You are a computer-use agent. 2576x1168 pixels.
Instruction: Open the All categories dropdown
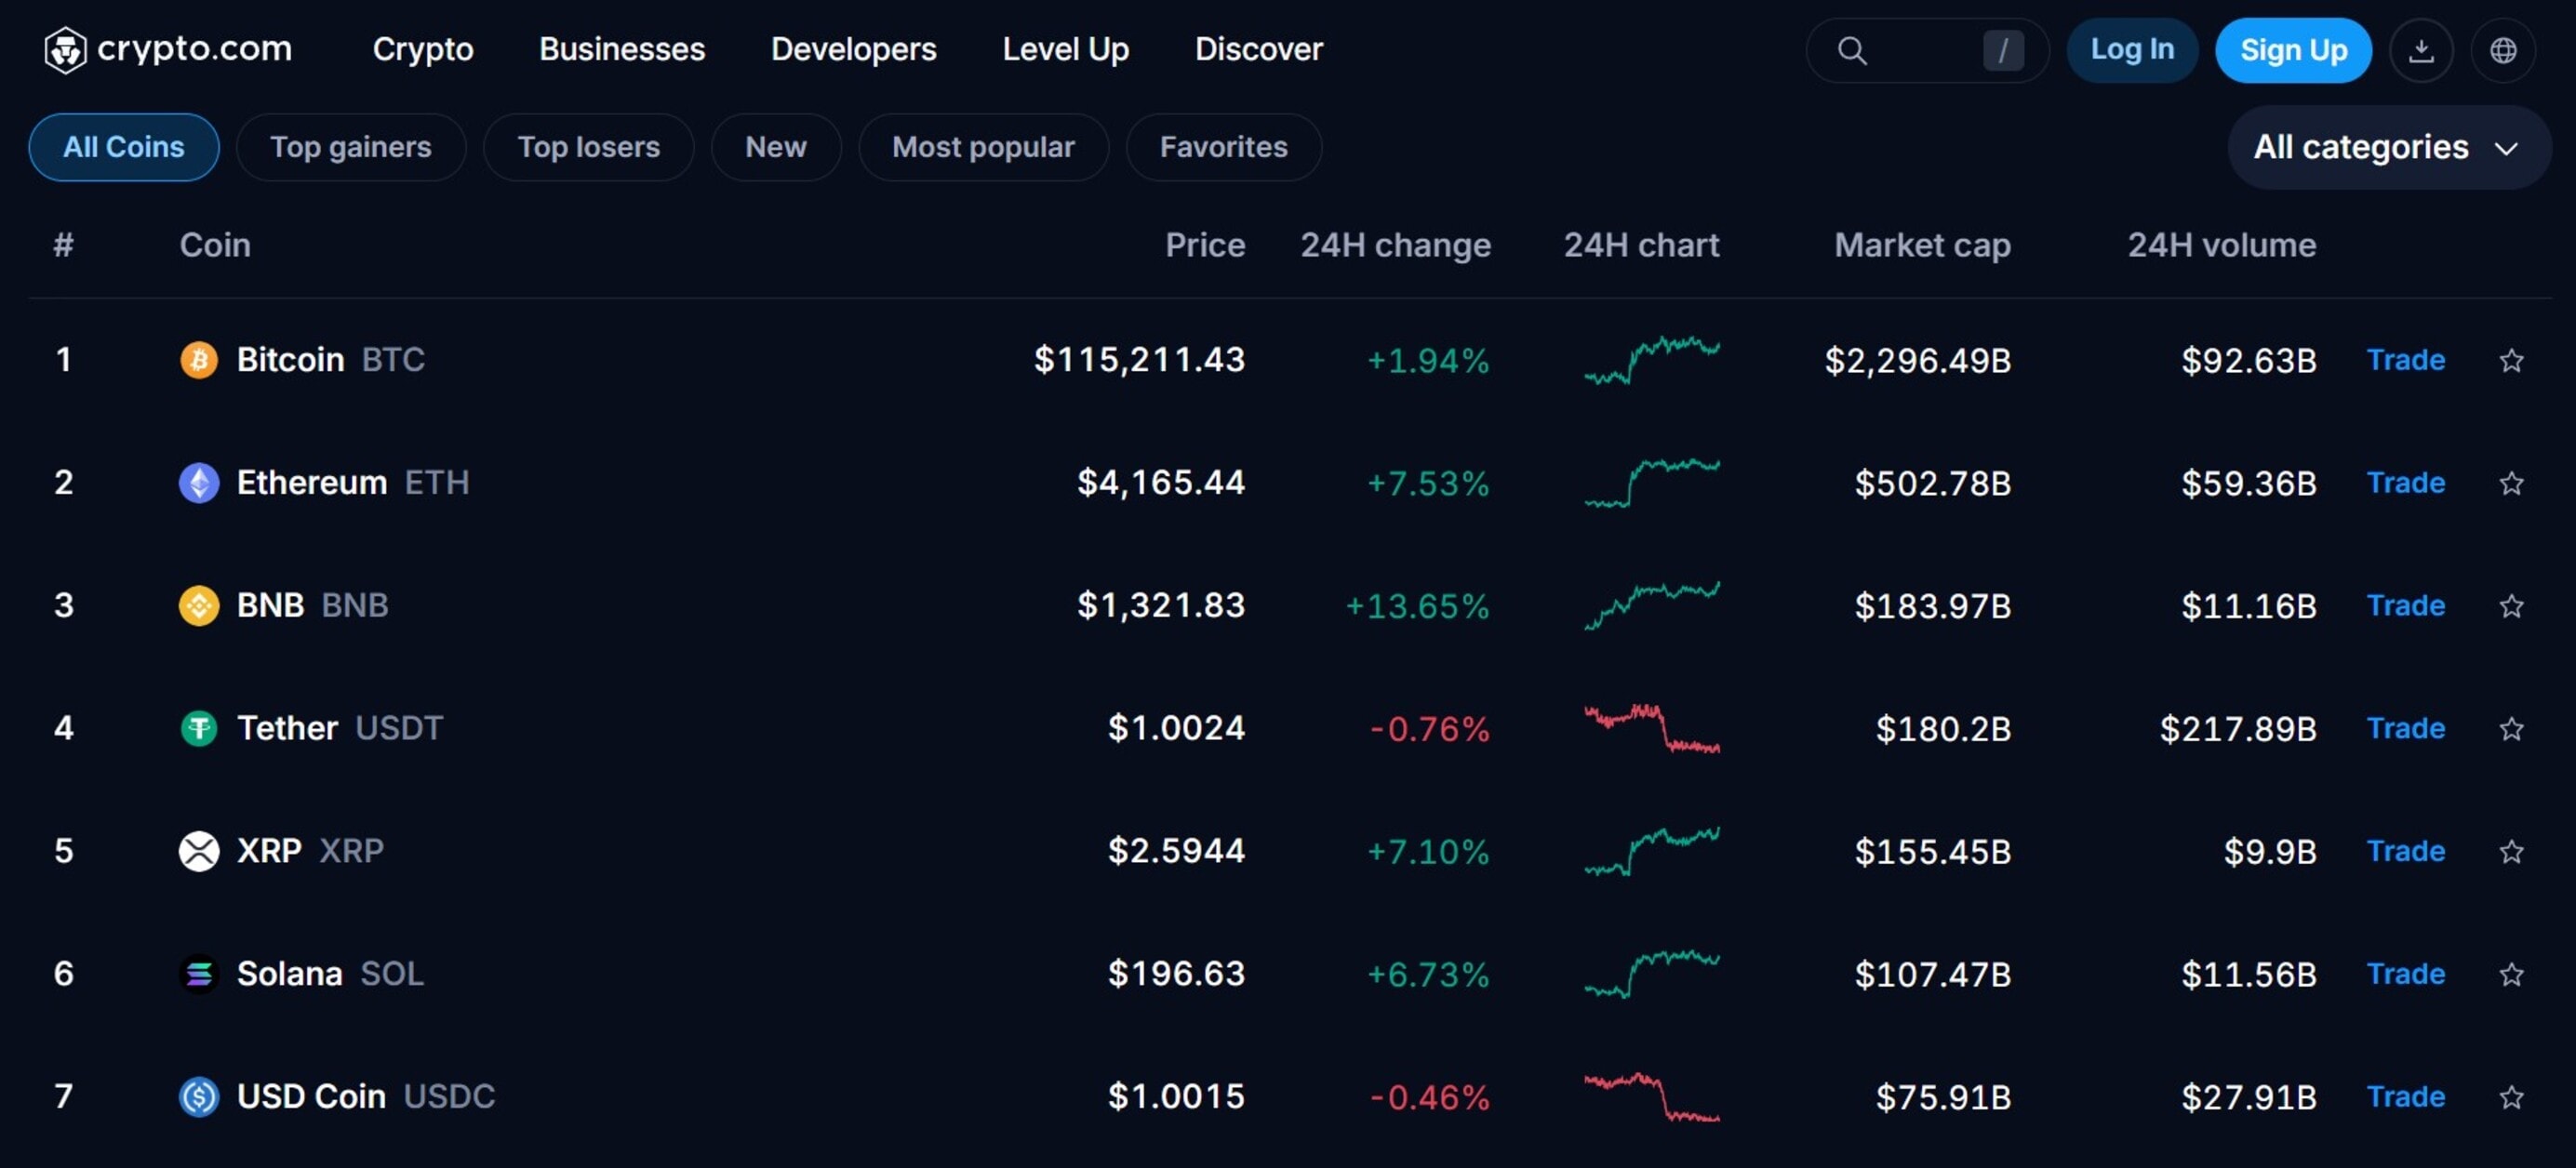2388,147
